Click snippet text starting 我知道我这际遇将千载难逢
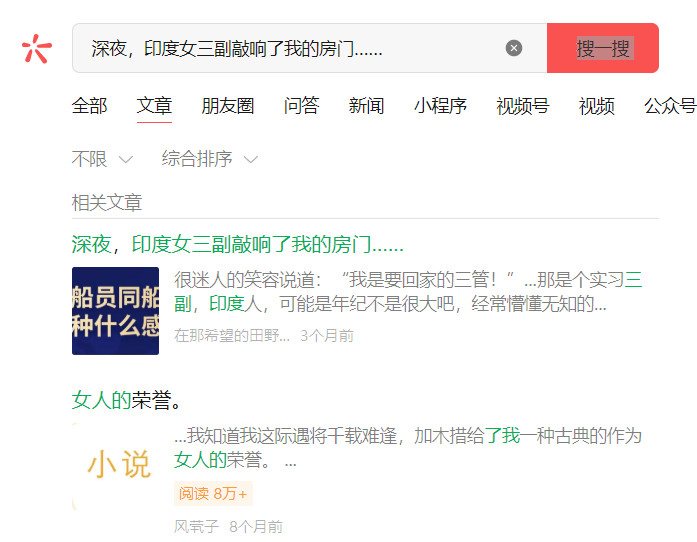The image size is (697, 542). pos(408,447)
